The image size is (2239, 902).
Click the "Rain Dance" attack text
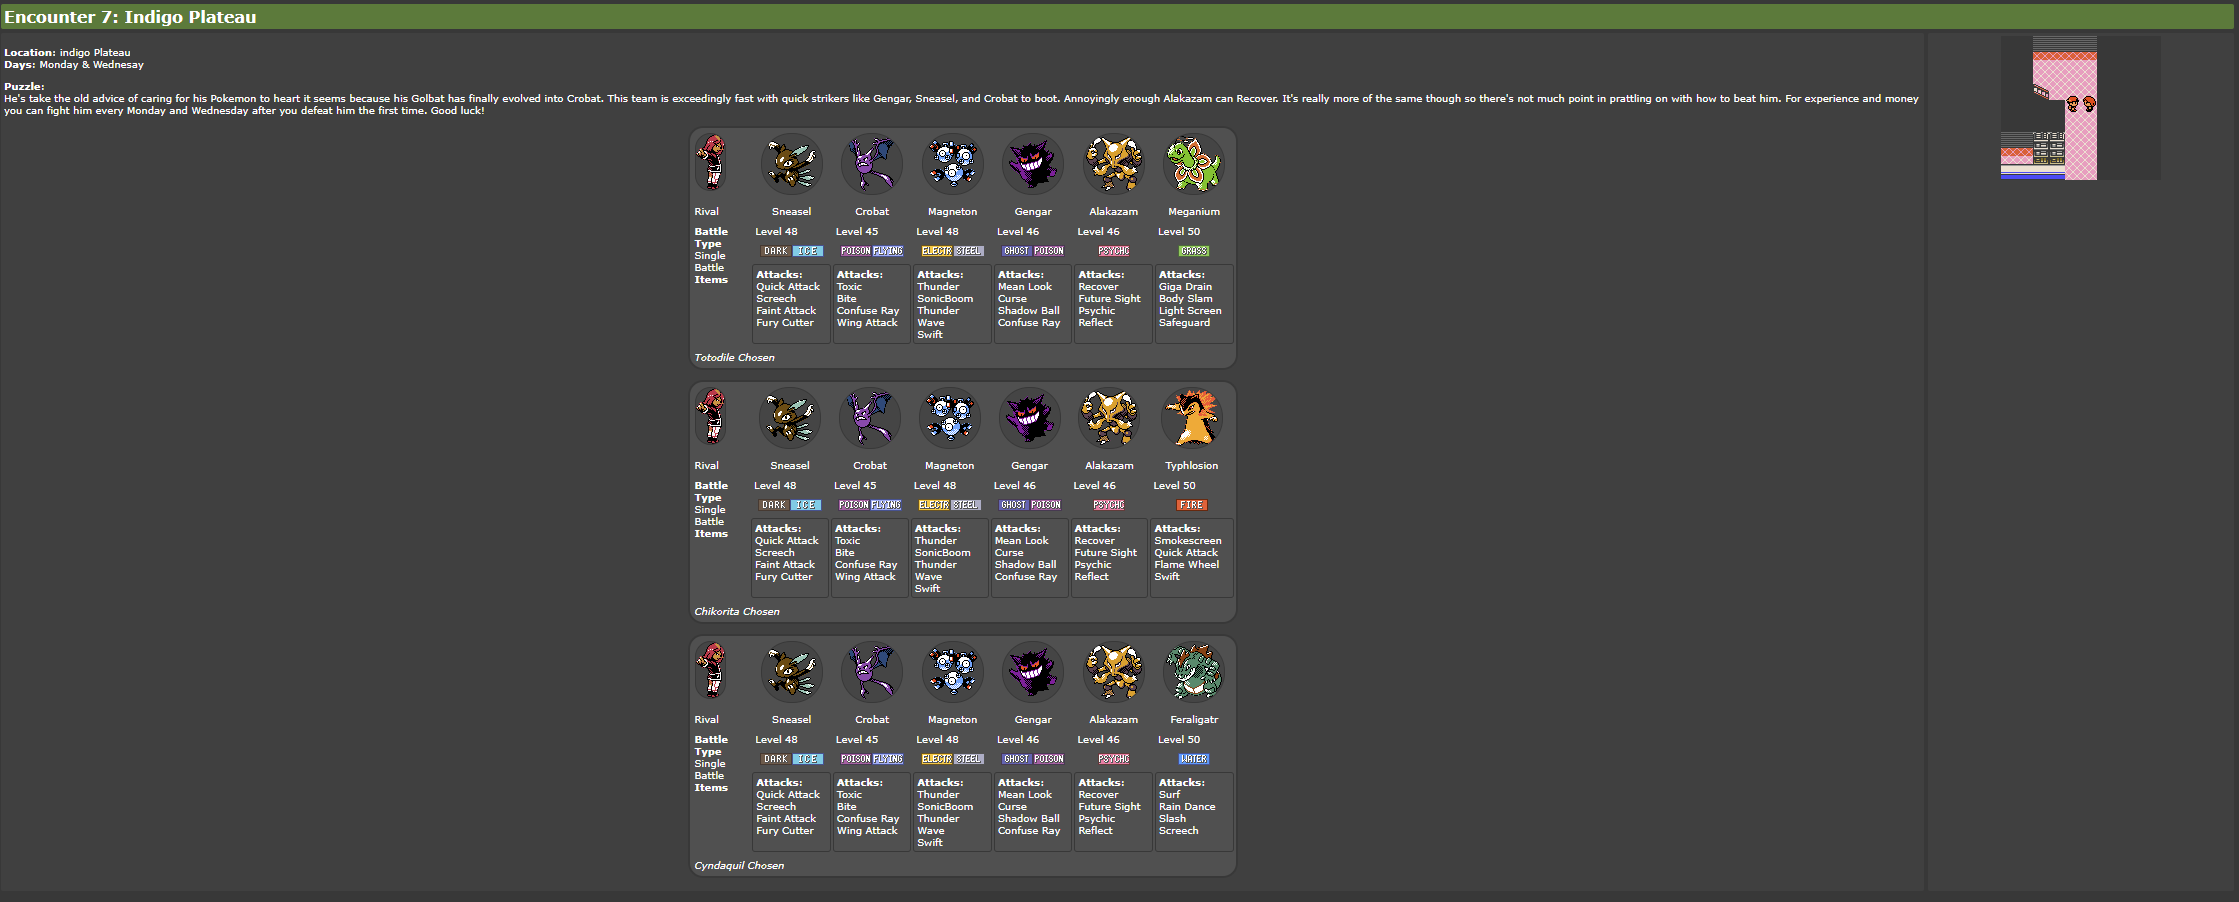click(x=1187, y=807)
